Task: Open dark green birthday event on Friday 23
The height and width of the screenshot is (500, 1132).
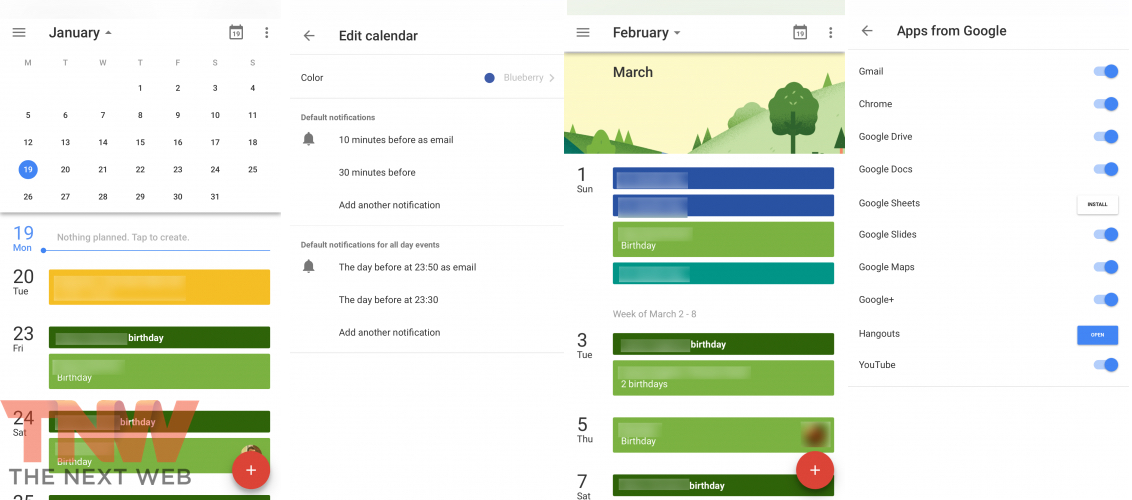Action: click(x=160, y=338)
